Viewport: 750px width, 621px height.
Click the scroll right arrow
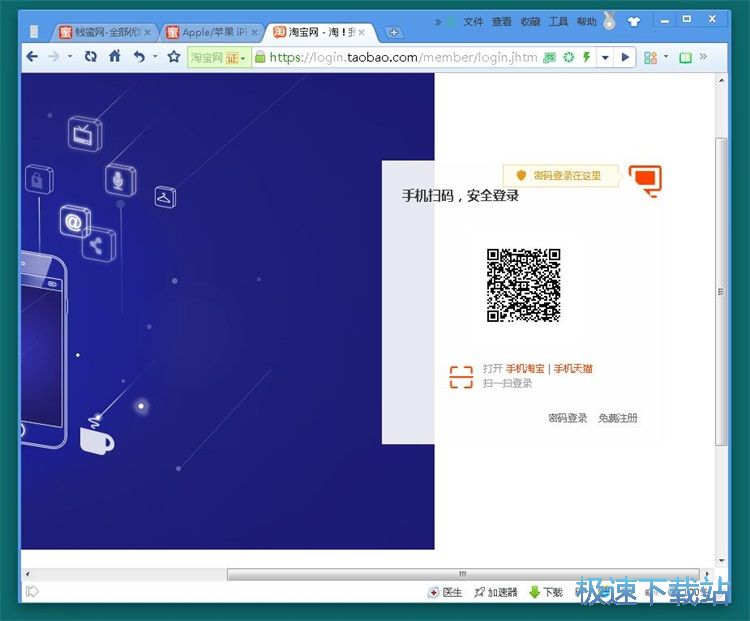pyautogui.click(x=707, y=574)
